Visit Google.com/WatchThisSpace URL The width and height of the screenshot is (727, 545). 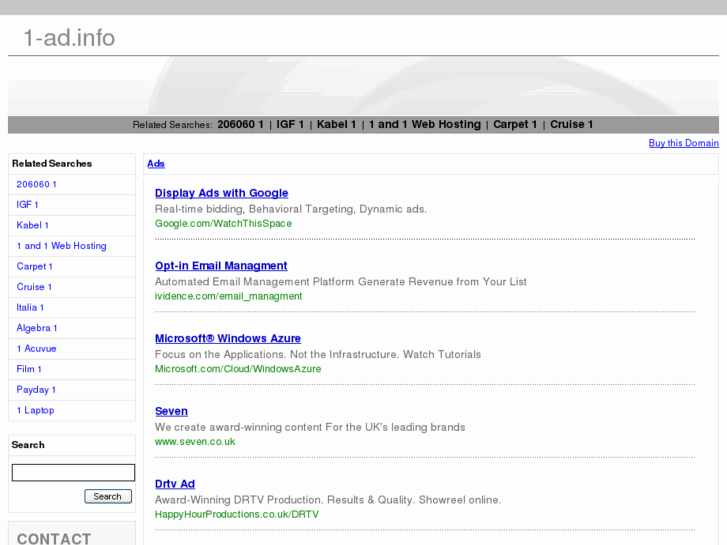(223, 224)
